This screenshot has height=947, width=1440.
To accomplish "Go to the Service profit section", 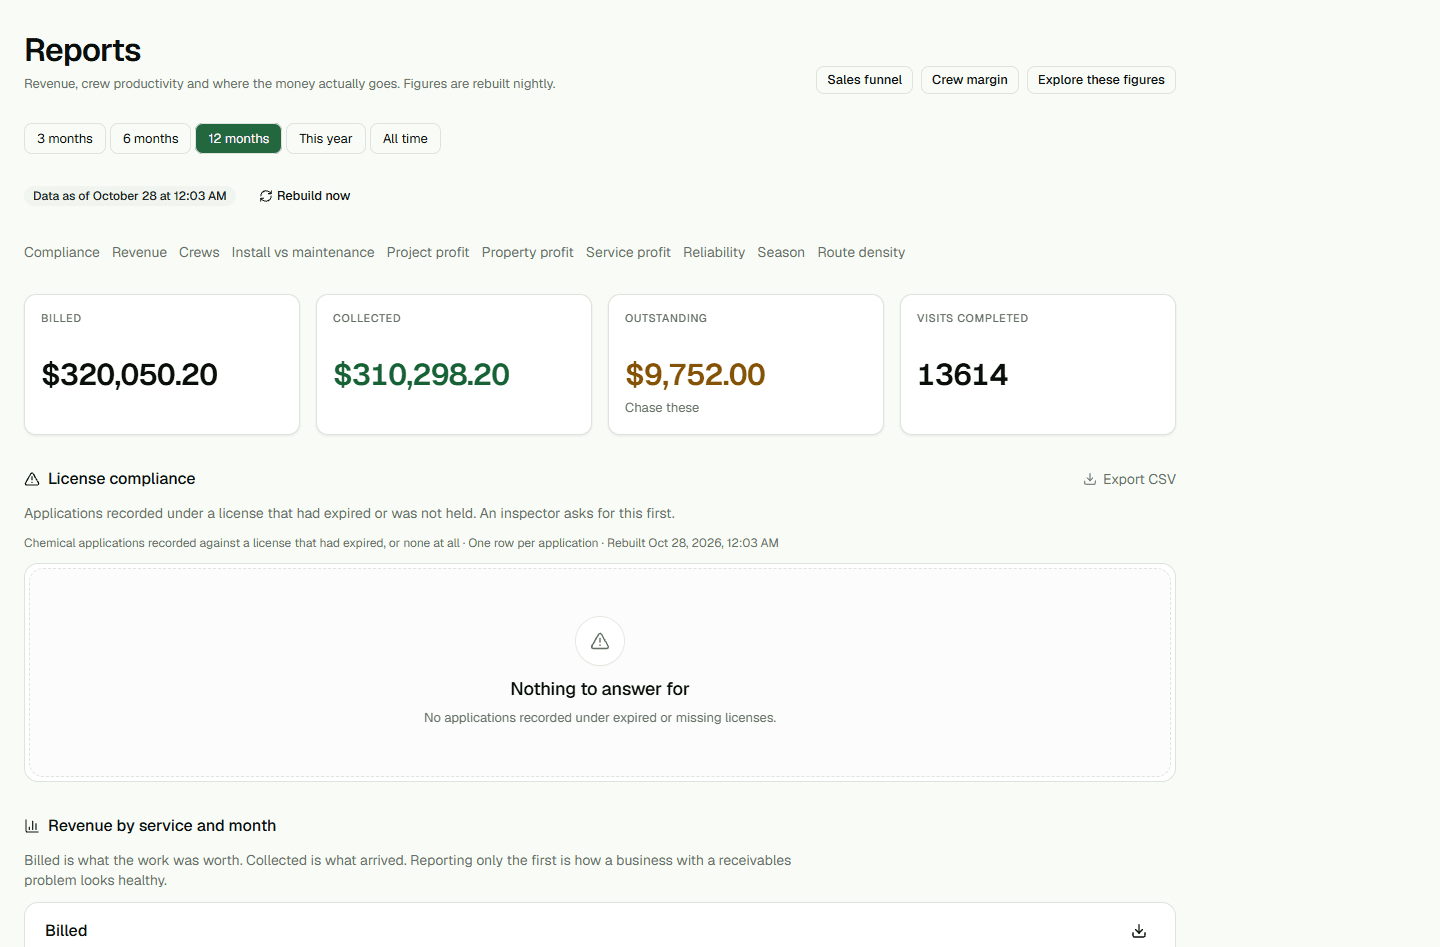I will click(x=628, y=252).
